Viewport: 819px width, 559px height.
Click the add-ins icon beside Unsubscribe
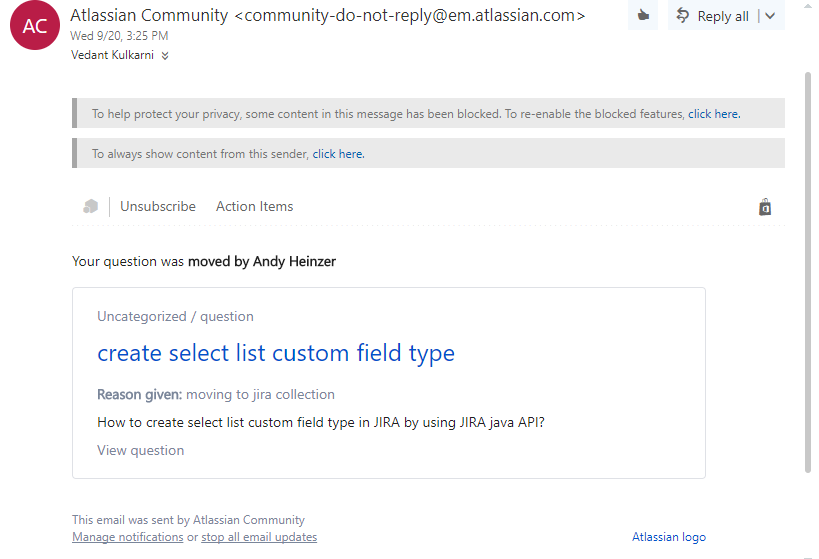[x=90, y=206]
